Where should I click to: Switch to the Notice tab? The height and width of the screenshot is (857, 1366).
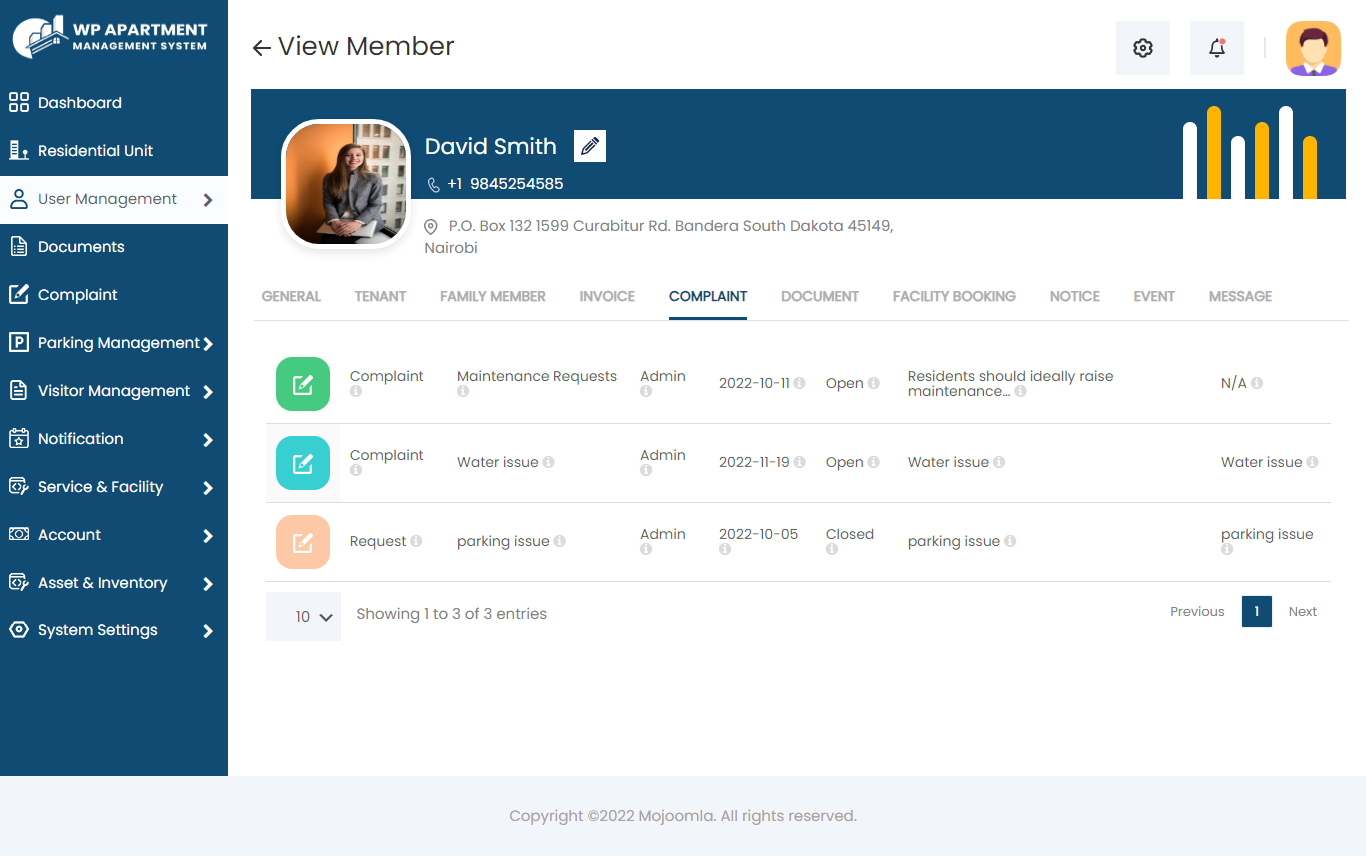[1075, 297]
